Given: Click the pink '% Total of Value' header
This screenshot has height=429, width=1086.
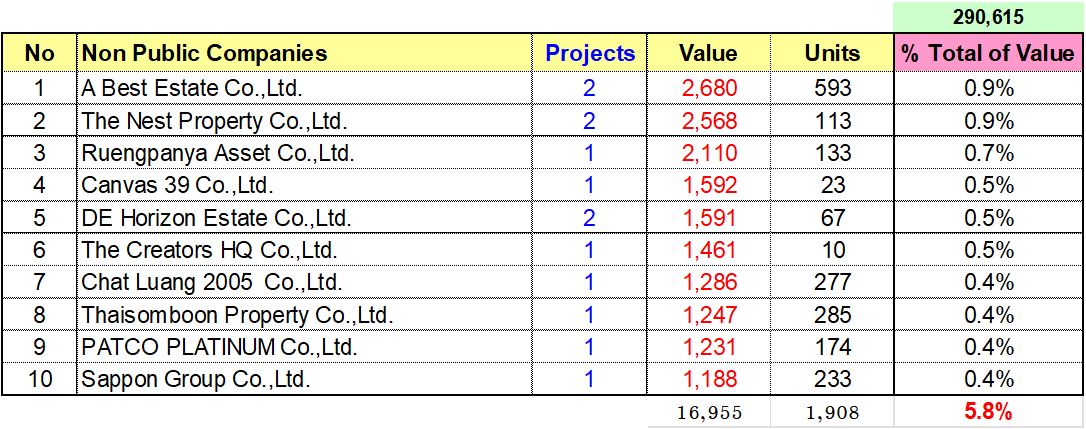Looking at the screenshot, I should (x=988, y=54).
